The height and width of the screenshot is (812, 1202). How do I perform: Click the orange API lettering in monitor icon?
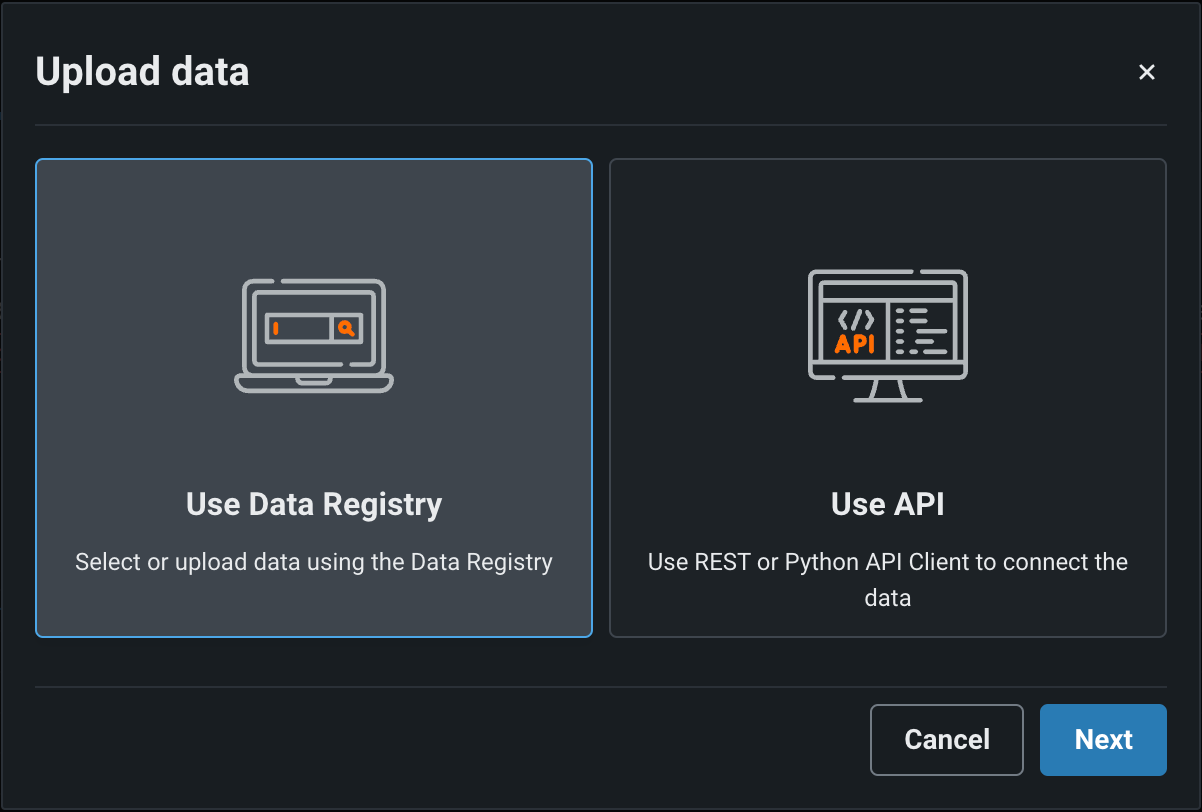click(x=855, y=344)
